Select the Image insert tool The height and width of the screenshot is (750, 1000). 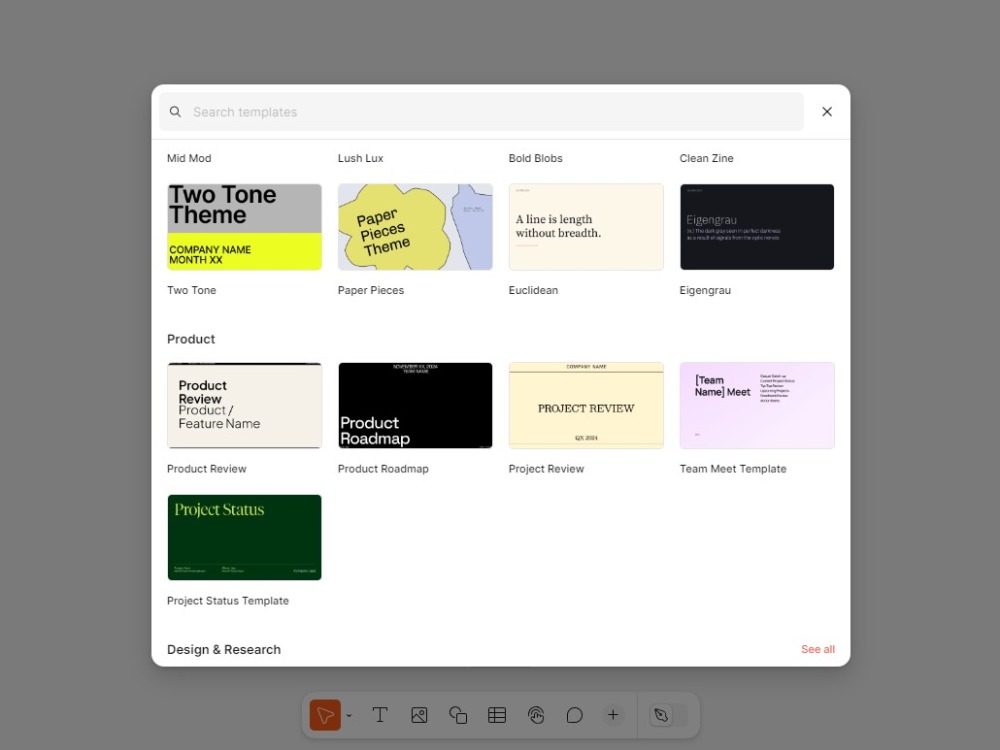419,715
